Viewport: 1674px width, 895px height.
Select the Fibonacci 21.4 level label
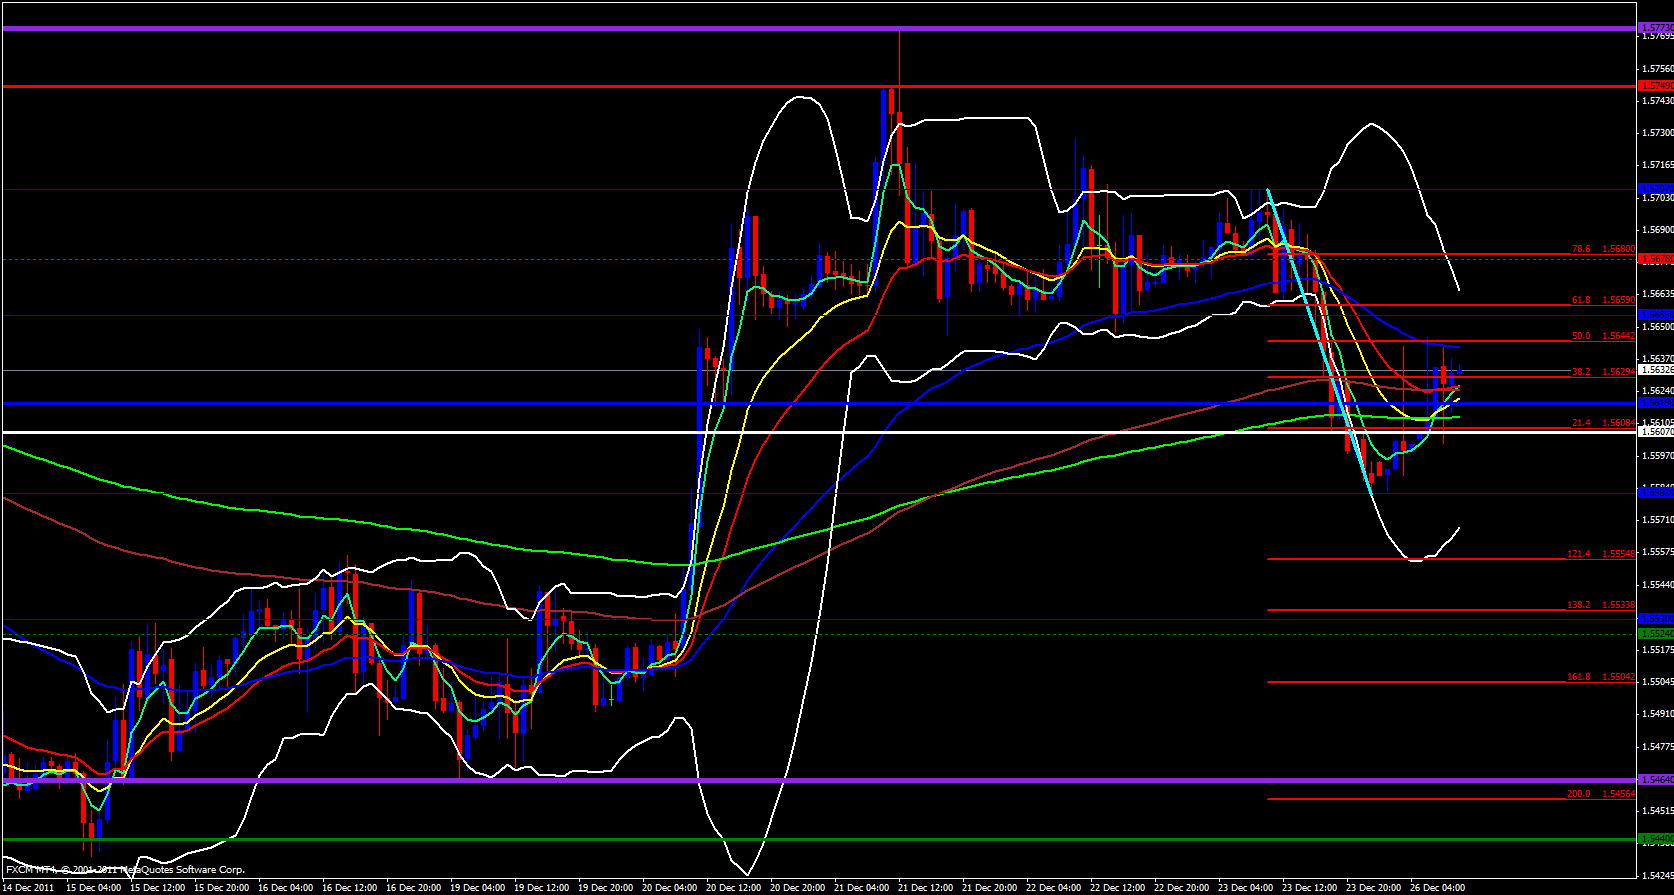tap(1603, 423)
